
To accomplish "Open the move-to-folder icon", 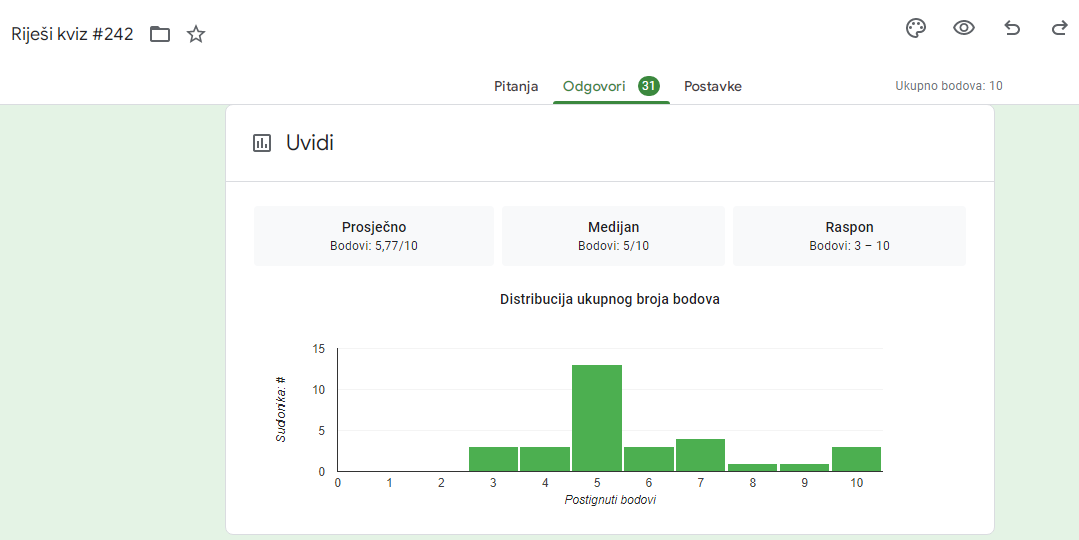I will 160,34.
